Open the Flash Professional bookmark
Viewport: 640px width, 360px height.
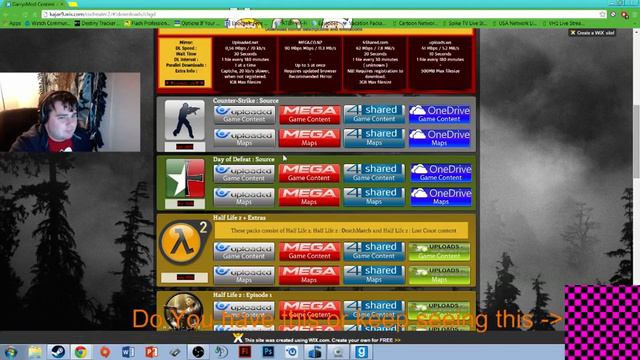146,23
